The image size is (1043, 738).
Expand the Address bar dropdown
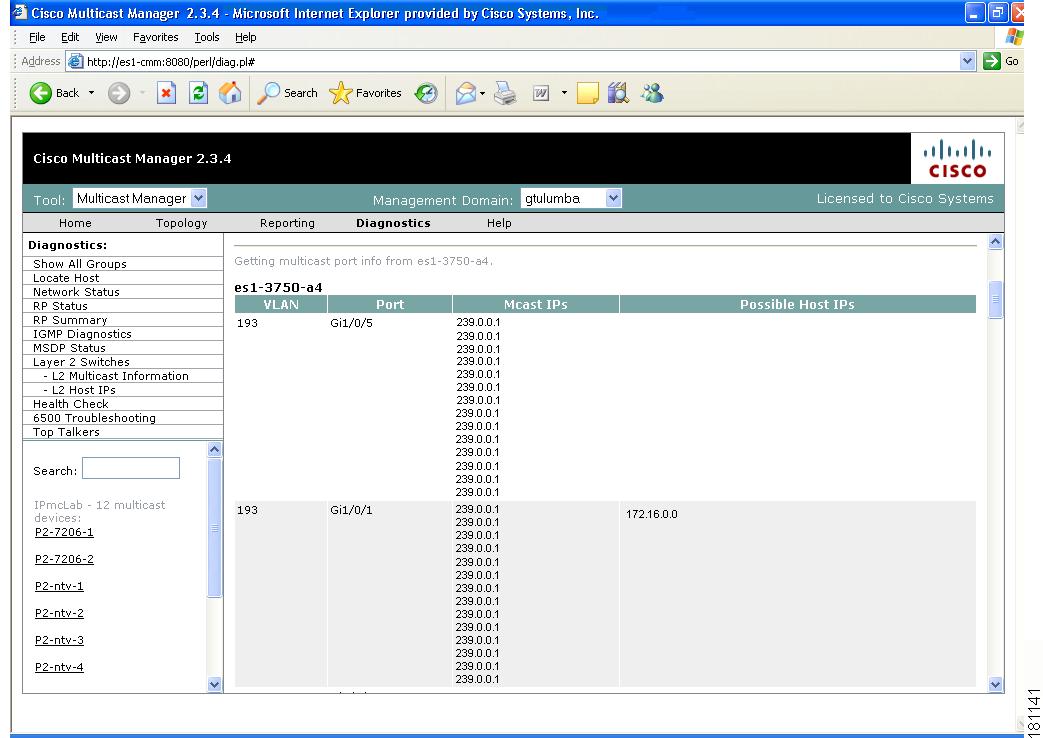967,61
